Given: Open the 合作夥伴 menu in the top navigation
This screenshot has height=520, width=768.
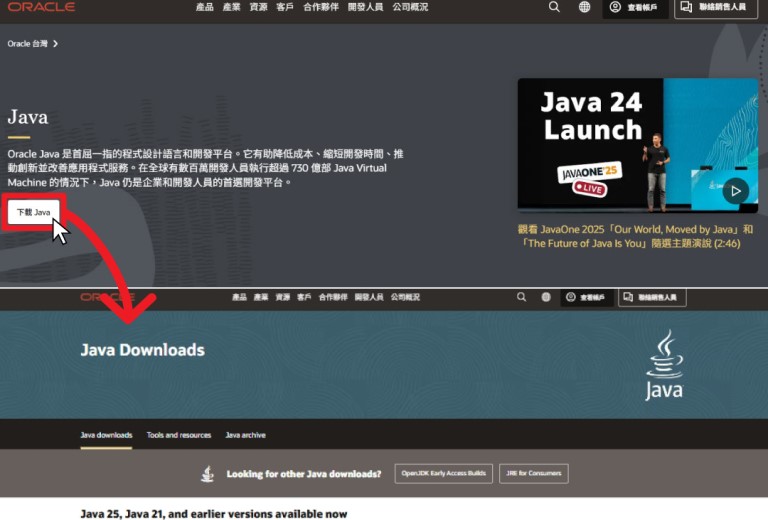Looking at the screenshot, I should pyautogui.click(x=321, y=7).
